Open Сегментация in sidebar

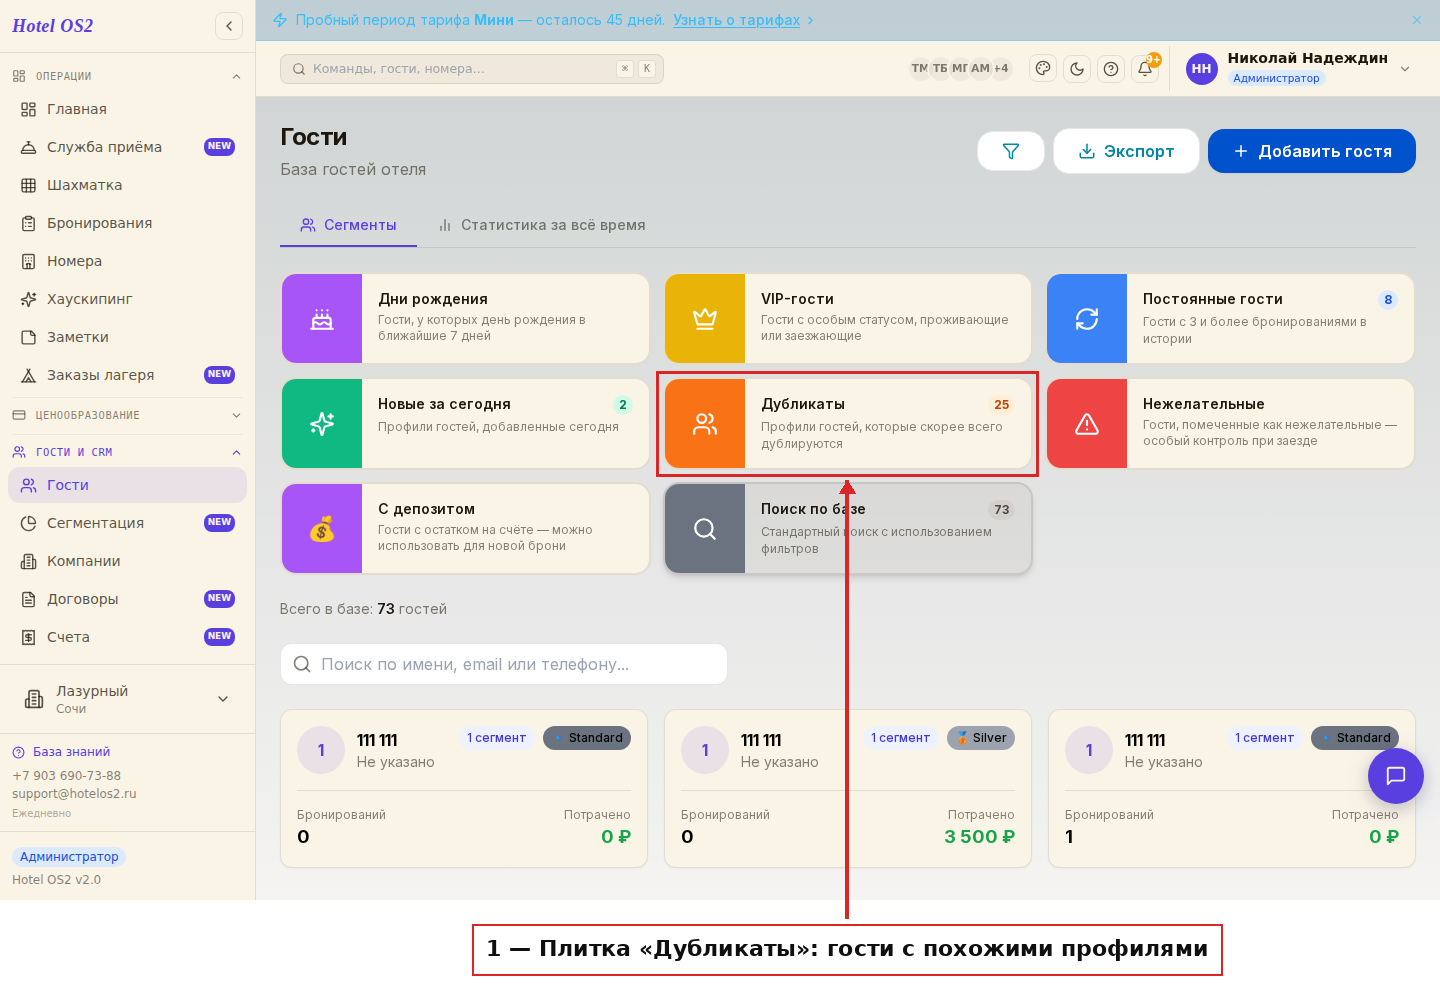(x=127, y=523)
